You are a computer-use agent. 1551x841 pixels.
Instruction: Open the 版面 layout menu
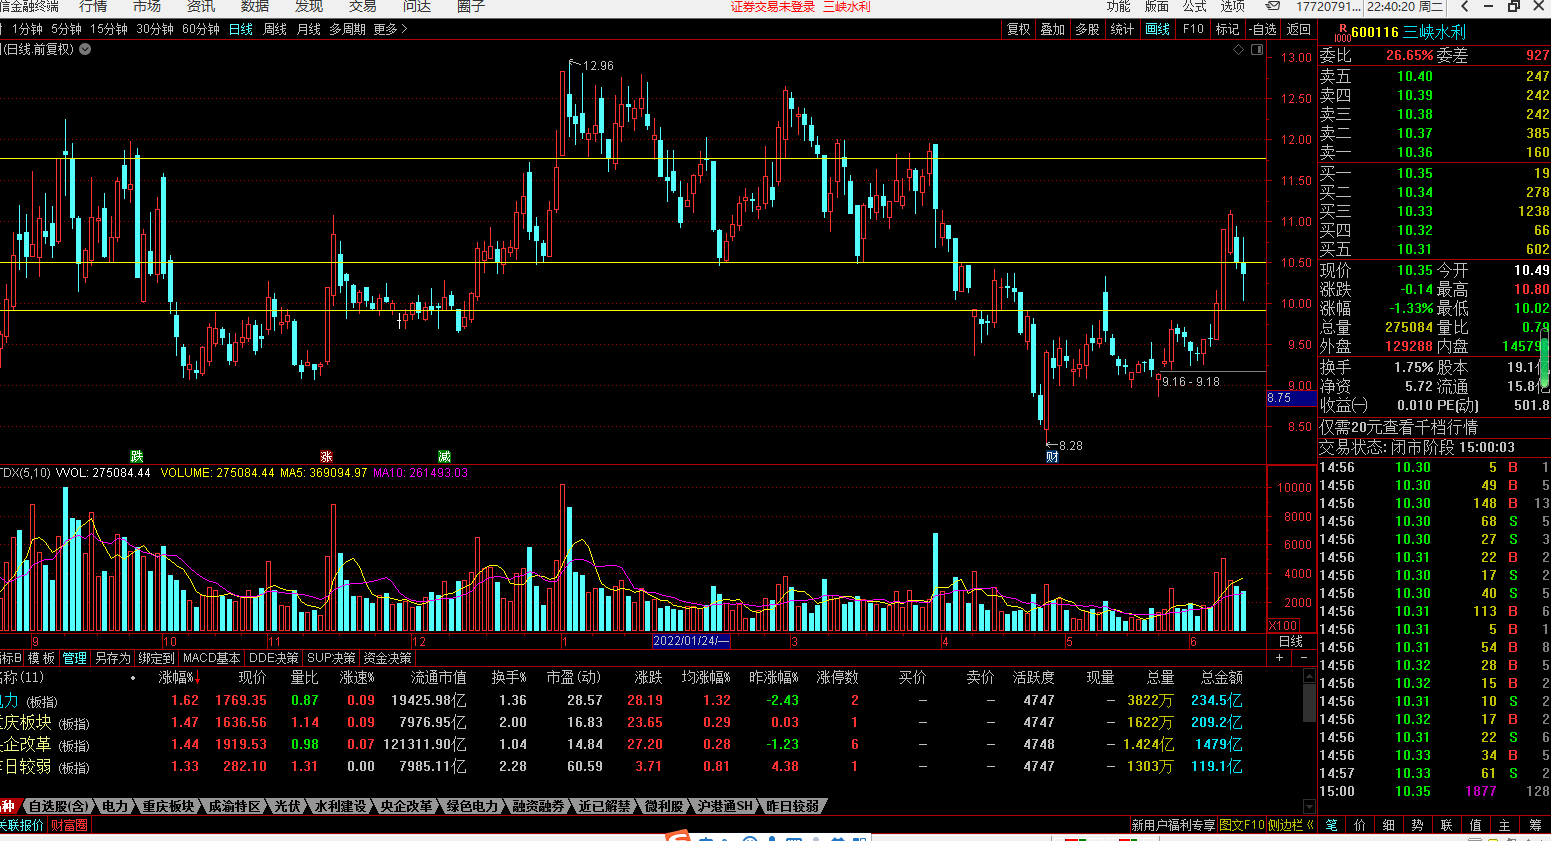[1157, 6]
